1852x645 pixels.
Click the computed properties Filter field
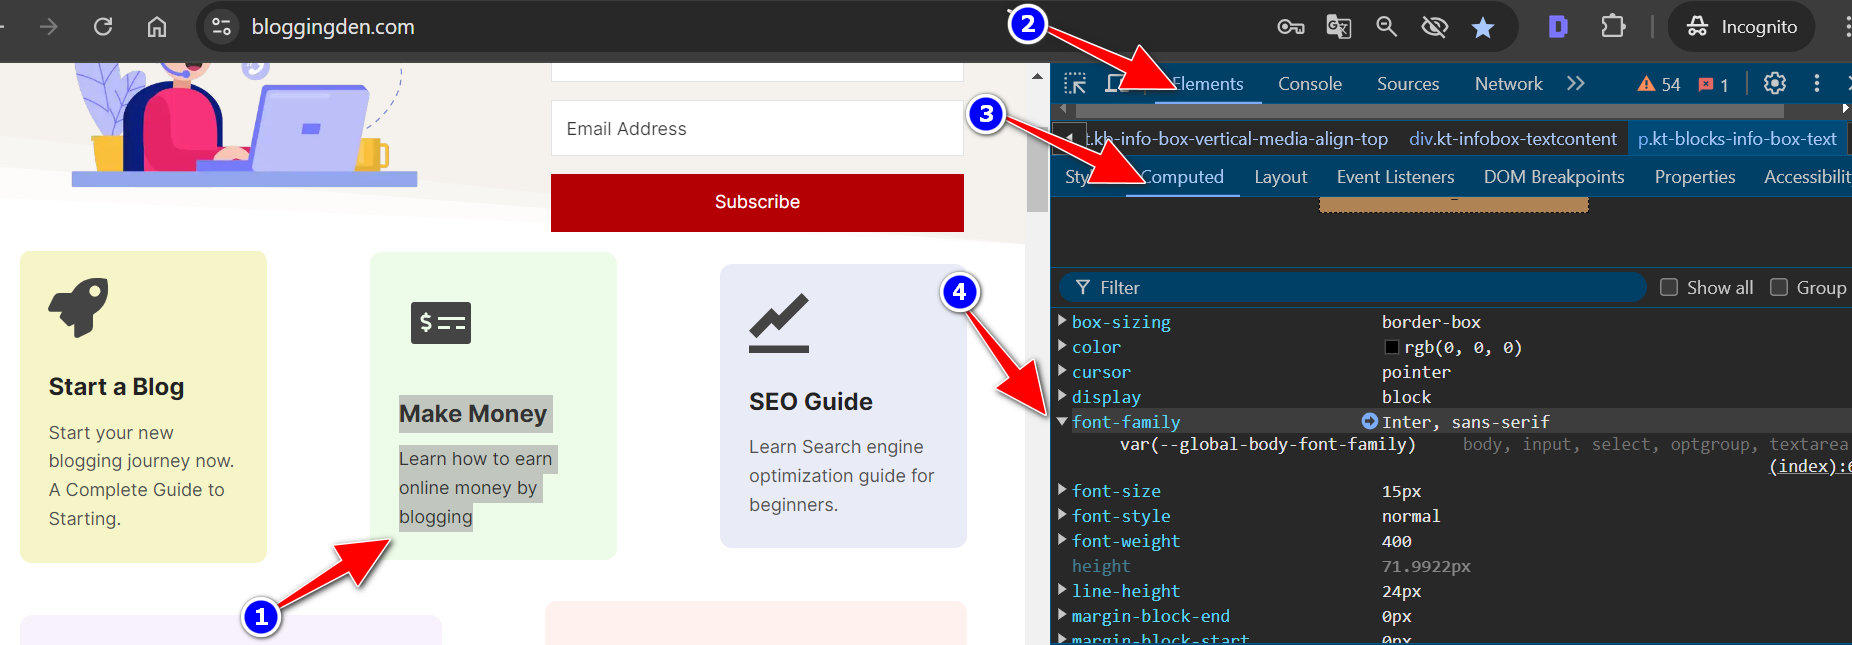point(1353,288)
